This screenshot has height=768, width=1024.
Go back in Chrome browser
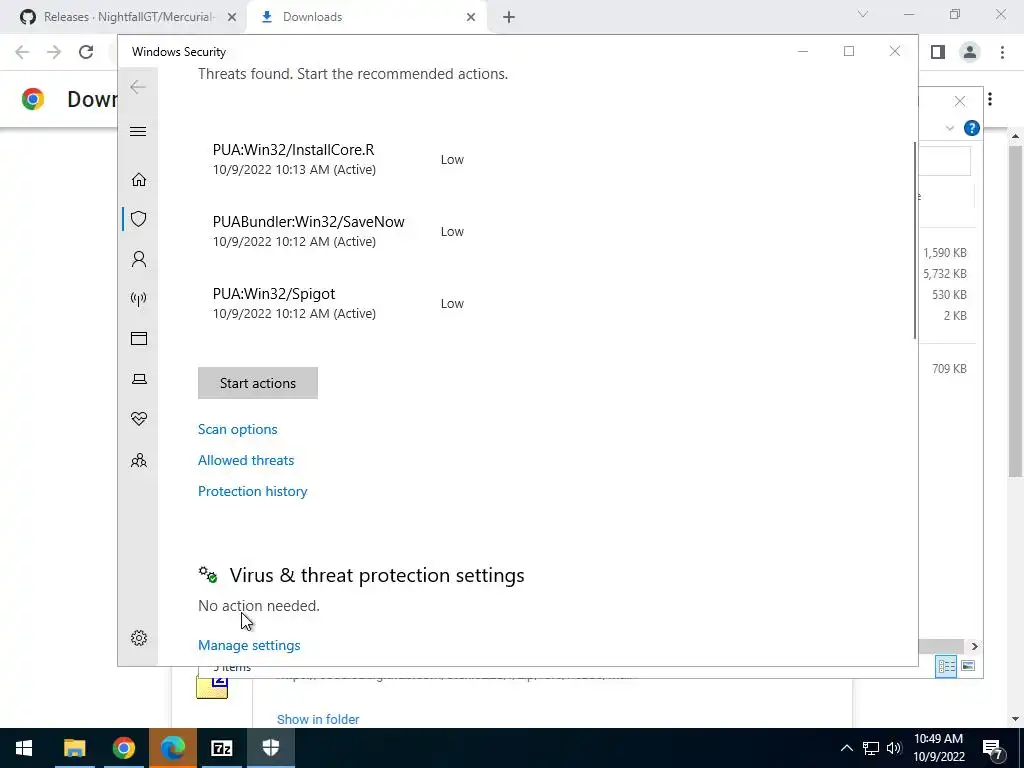click(22, 52)
